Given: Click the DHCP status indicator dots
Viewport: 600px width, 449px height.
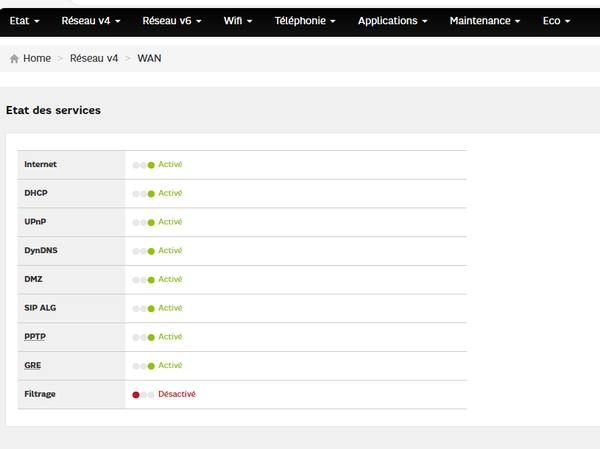Looking at the screenshot, I should [x=143, y=194].
